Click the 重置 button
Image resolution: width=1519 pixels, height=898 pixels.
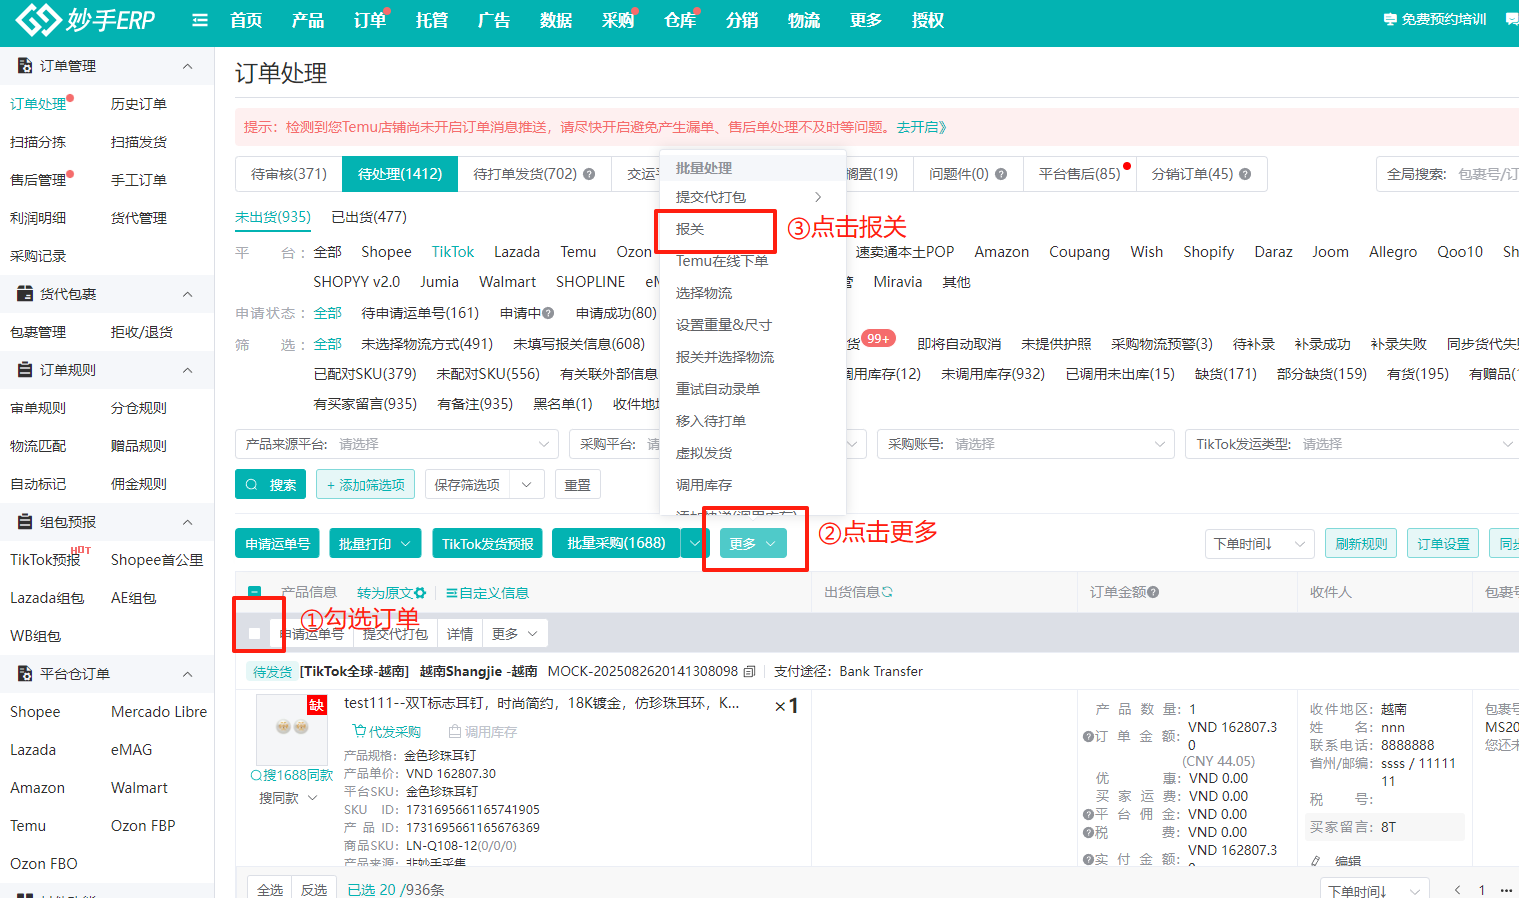pyautogui.click(x=577, y=485)
